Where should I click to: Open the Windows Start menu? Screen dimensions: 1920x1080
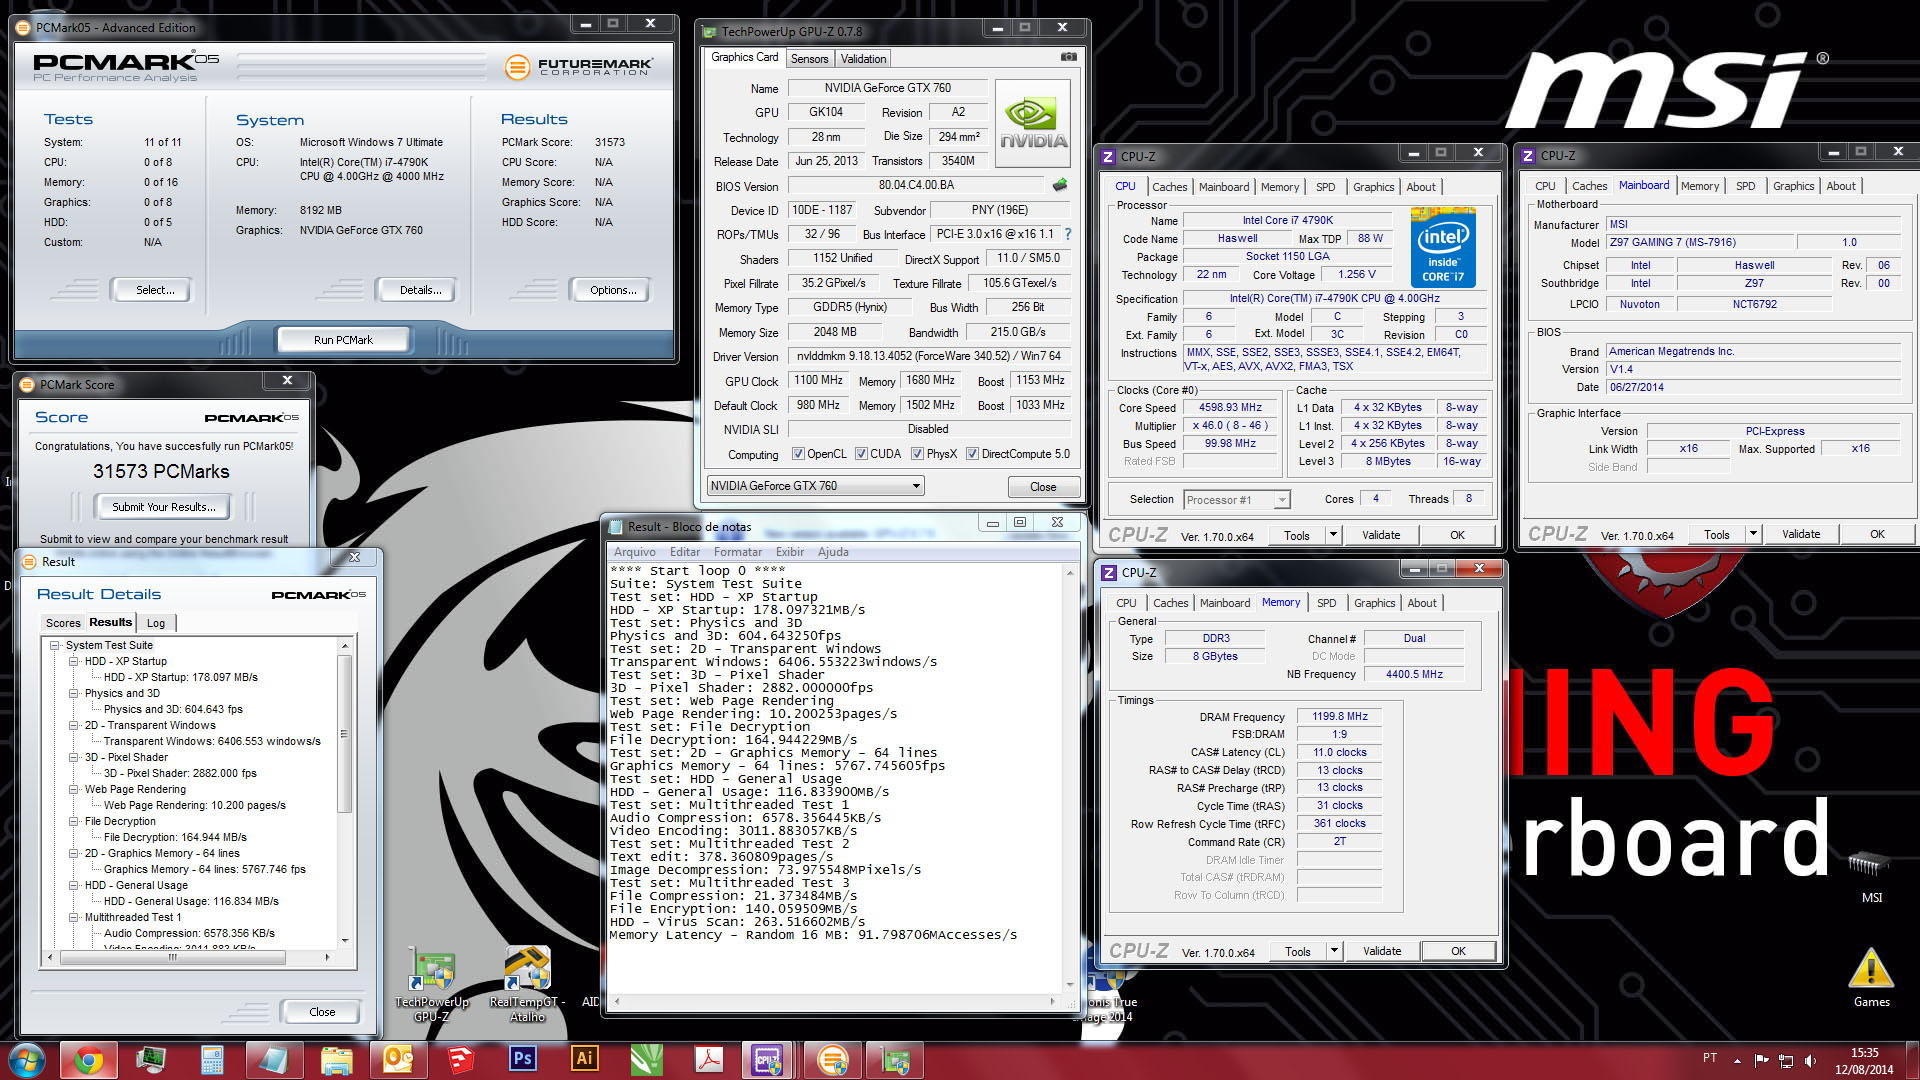[x=27, y=1060]
